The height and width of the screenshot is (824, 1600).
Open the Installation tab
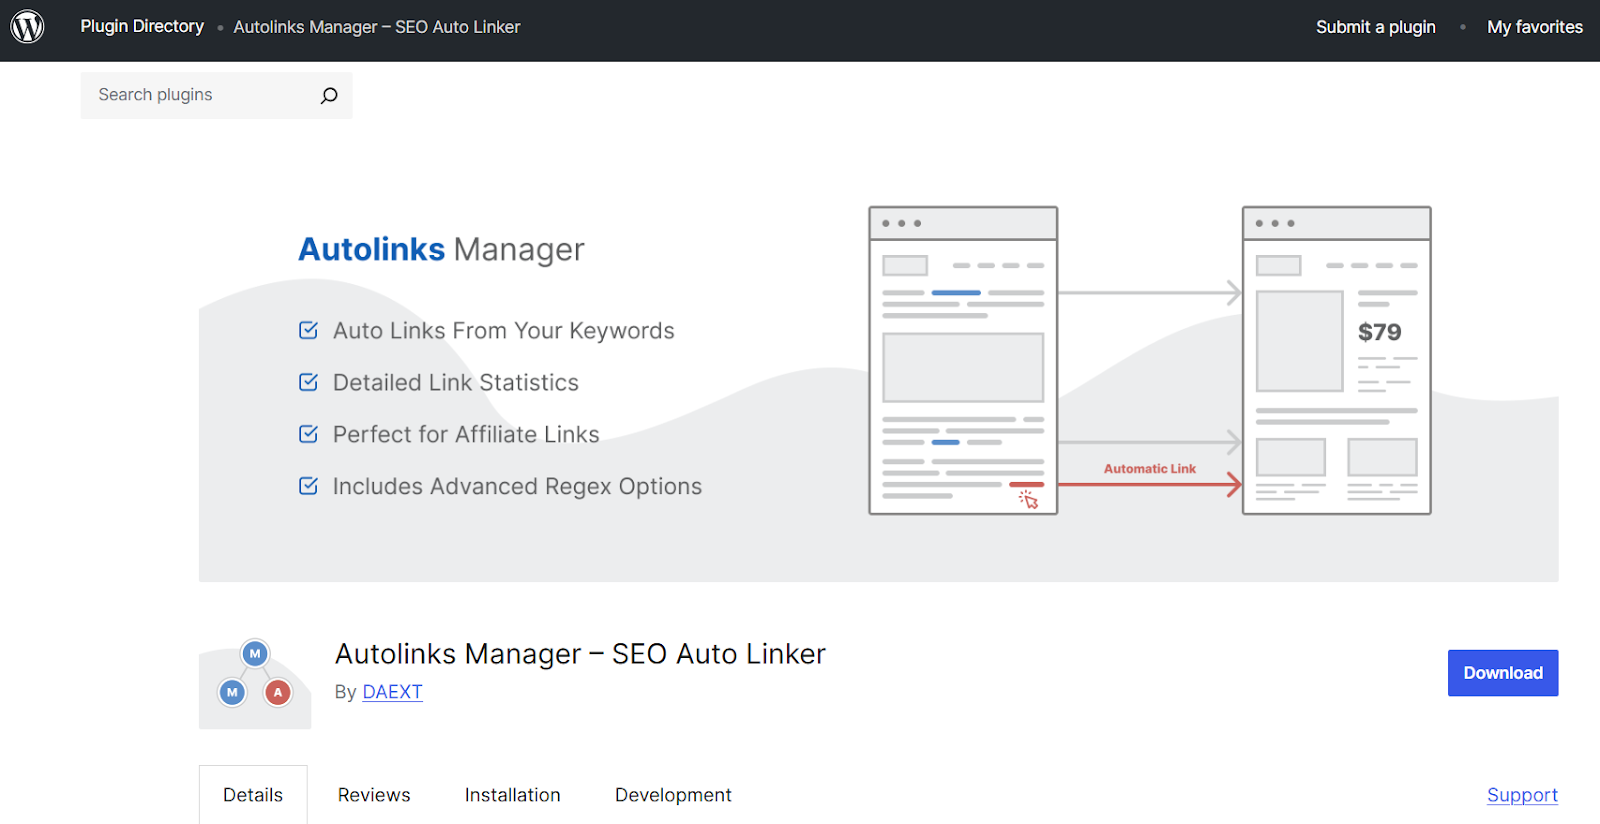click(512, 795)
